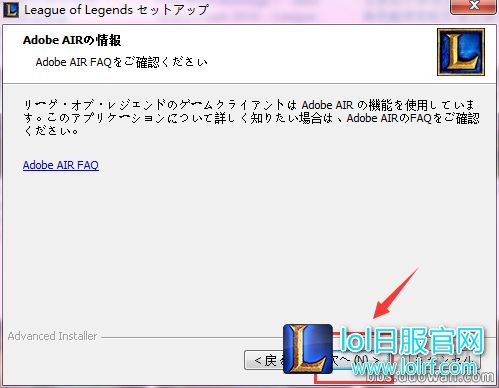Image resolution: width=499 pixels, height=388 pixels.
Task: Click the League of Legends title bar icon
Action: pyautogui.click(x=11, y=10)
